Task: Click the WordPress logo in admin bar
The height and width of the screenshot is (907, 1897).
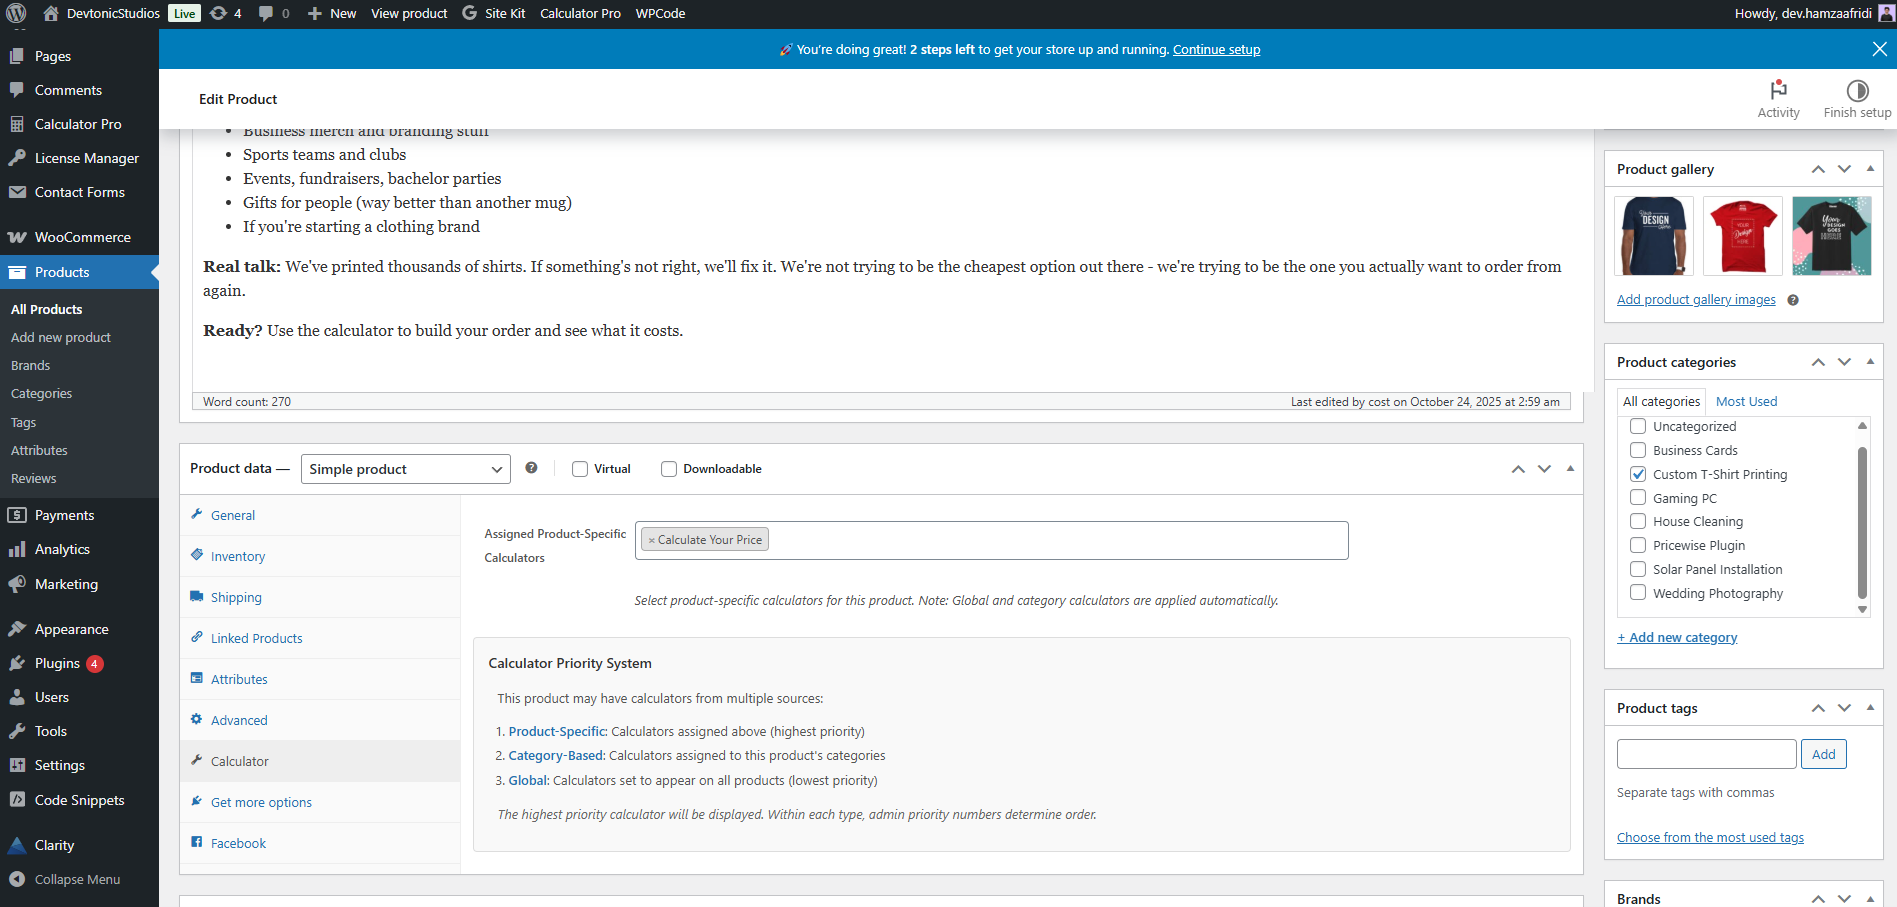Action: click(x=16, y=13)
